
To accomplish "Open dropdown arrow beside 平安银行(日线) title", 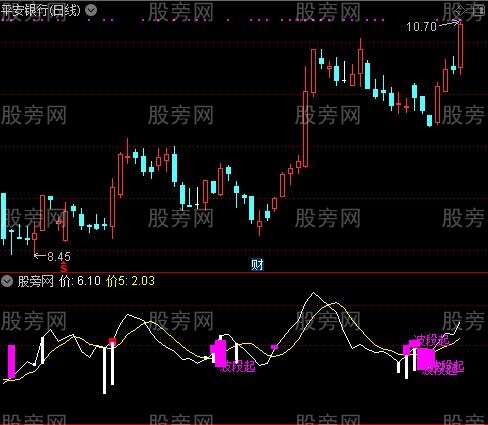I will 91,10.
